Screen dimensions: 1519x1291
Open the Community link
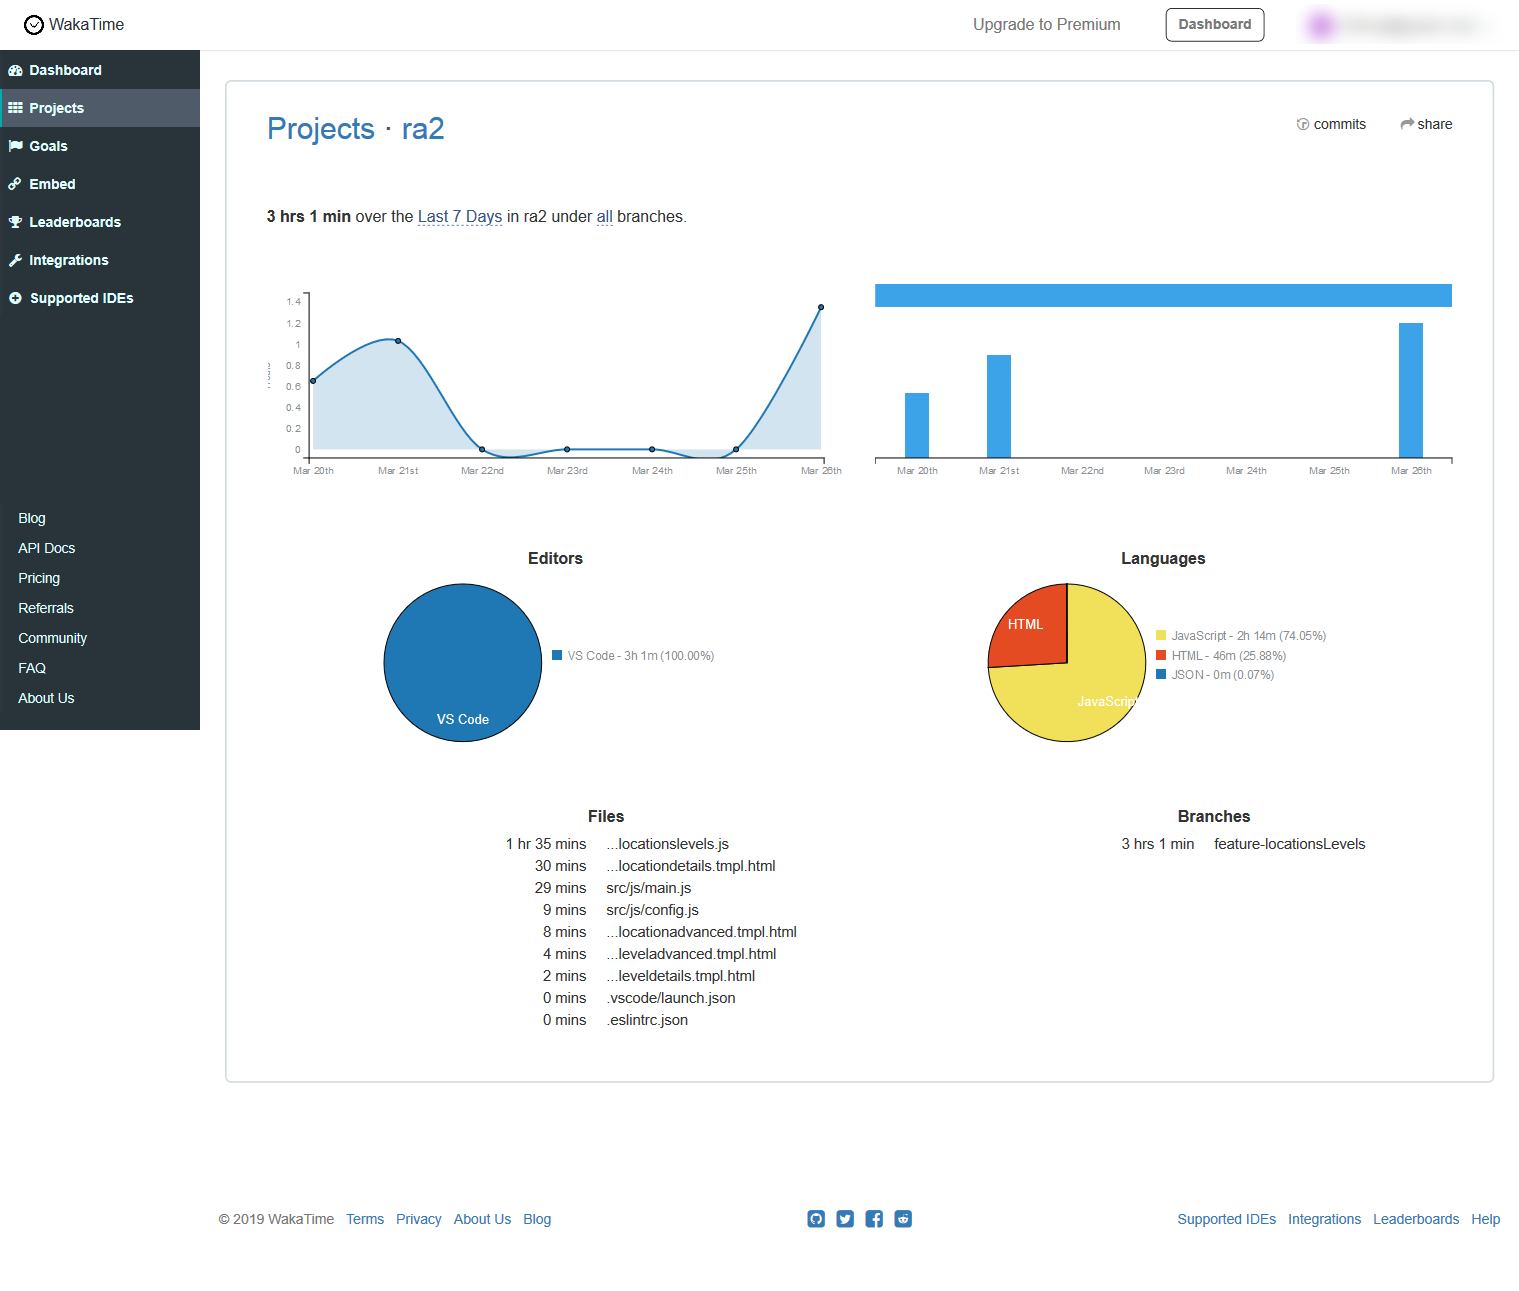tap(53, 638)
